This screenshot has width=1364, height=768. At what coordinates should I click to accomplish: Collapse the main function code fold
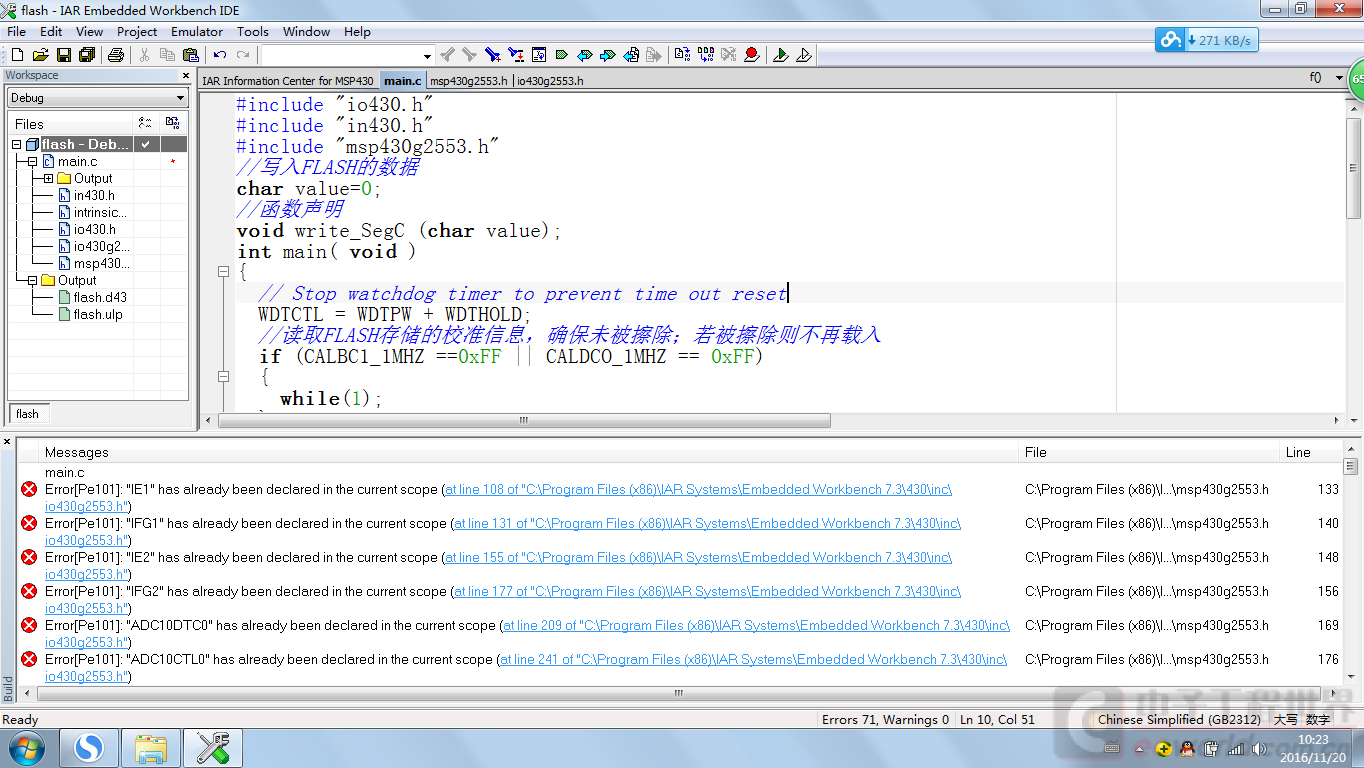(x=225, y=272)
